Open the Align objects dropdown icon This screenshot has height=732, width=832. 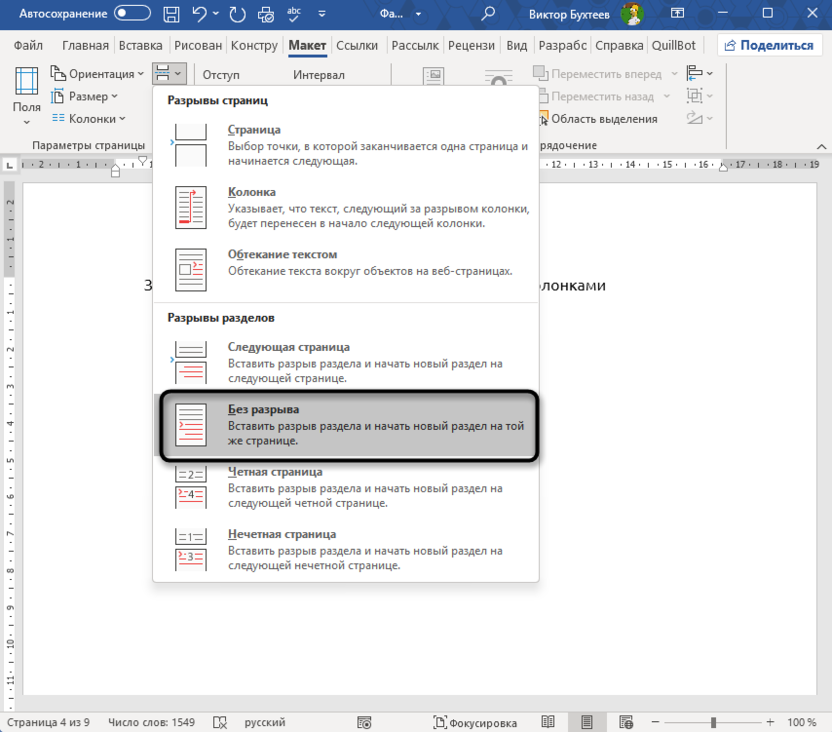(699, 73)
